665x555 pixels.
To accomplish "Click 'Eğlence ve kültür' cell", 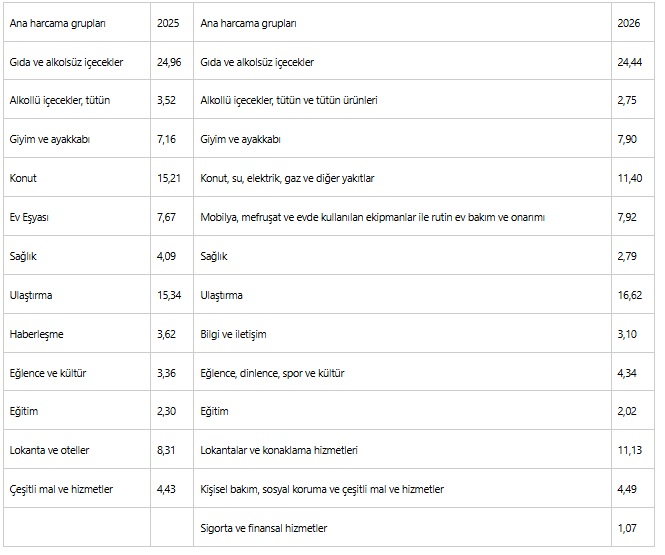I will [48, 373].
